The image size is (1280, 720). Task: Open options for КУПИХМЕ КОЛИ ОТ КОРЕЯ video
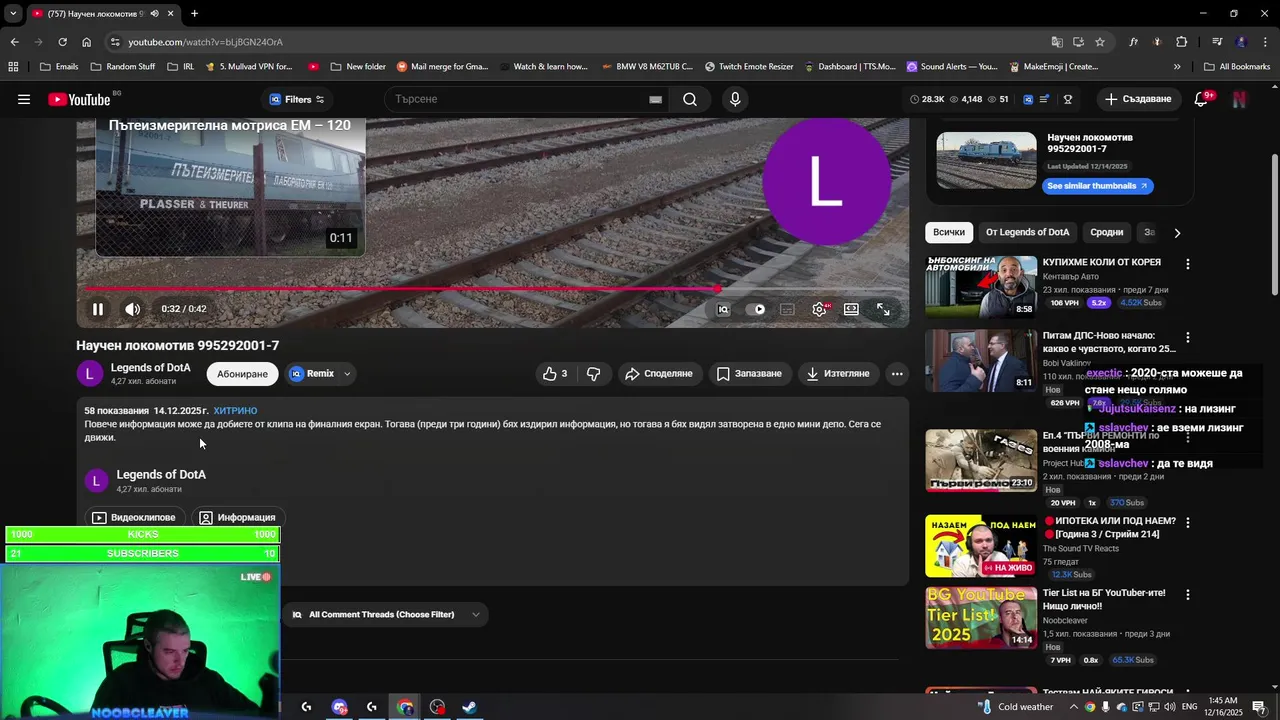(1188, 264)
